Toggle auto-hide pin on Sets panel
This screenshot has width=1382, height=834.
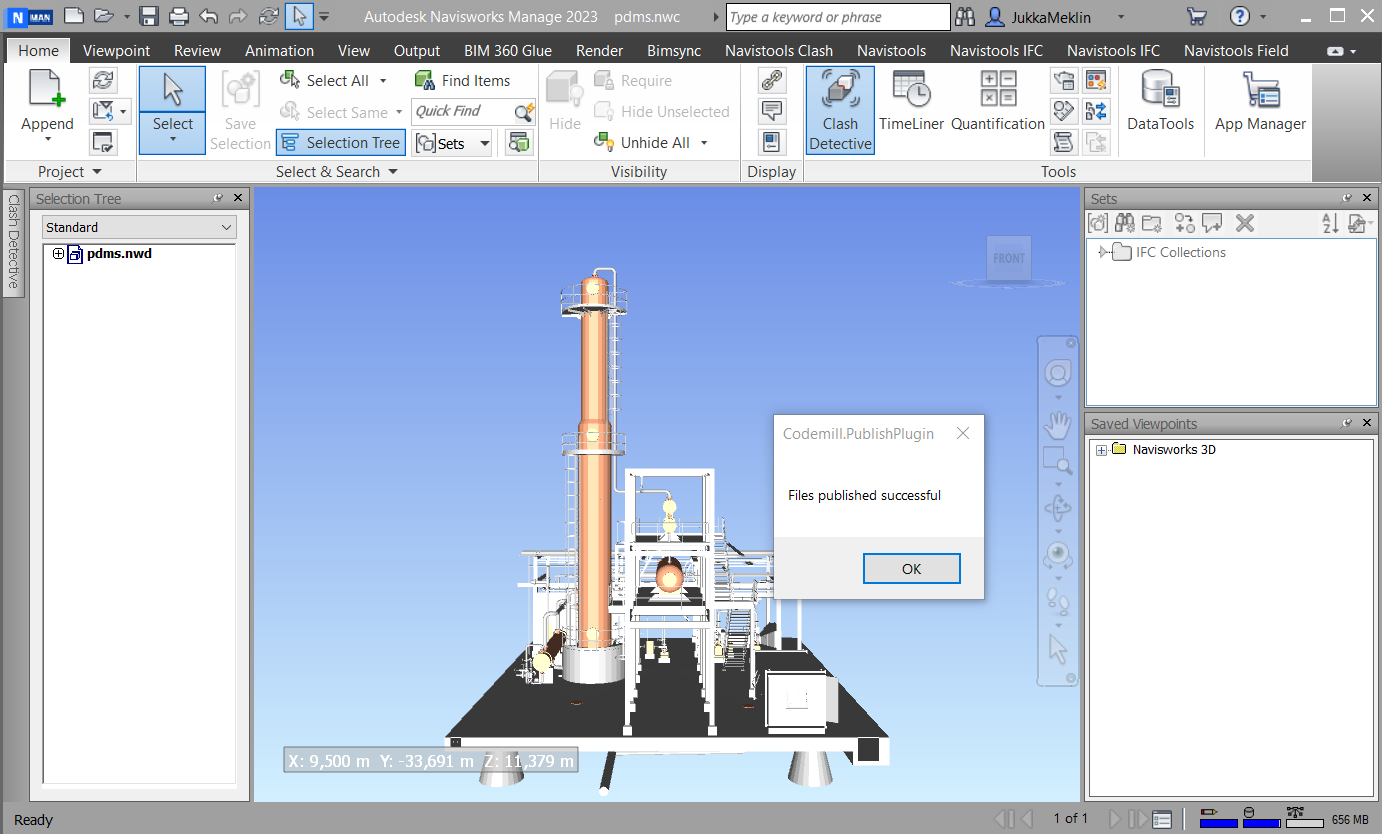pos(1348,198)
